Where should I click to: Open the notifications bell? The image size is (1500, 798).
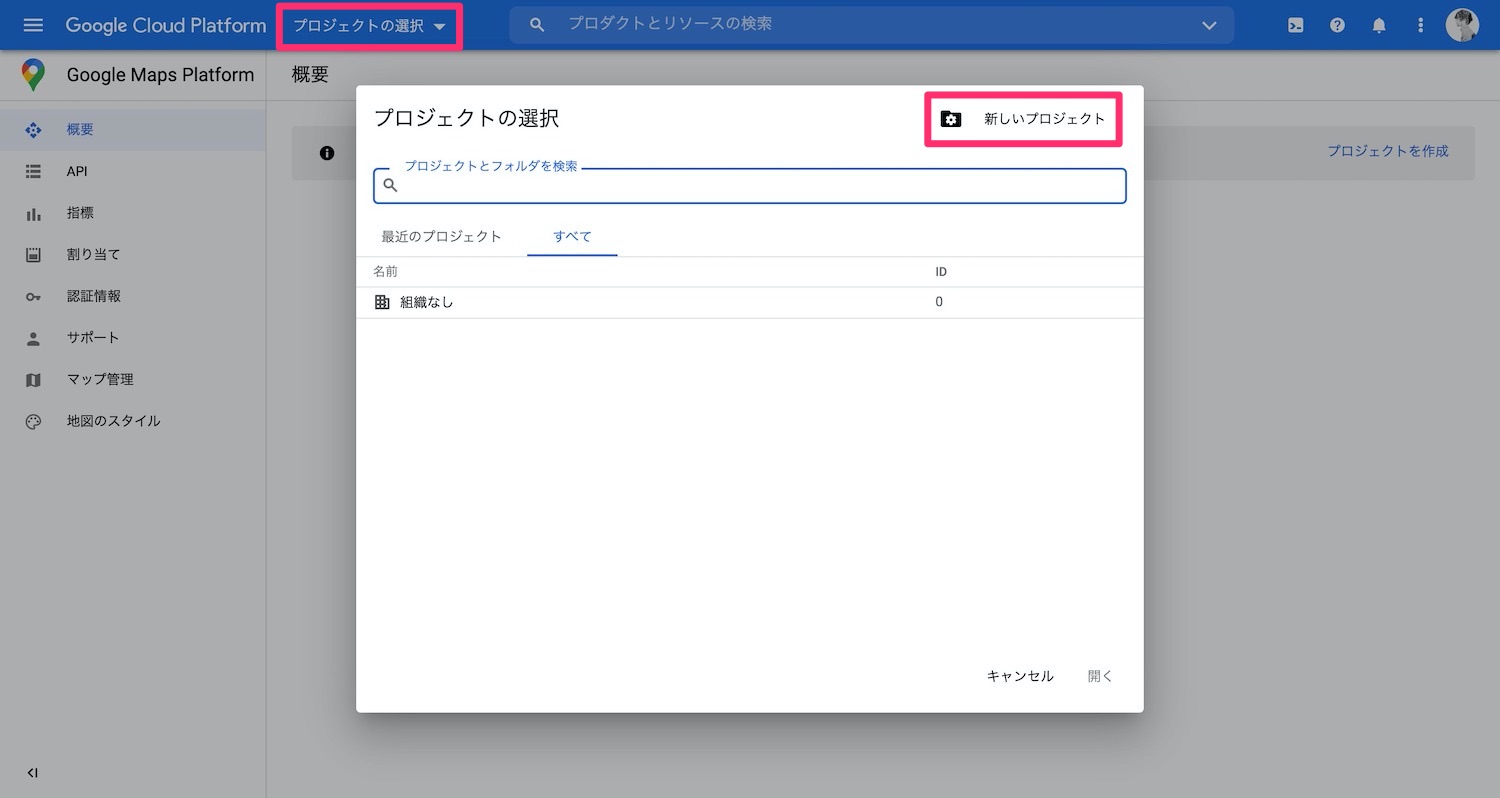[x=1379, y=25]
